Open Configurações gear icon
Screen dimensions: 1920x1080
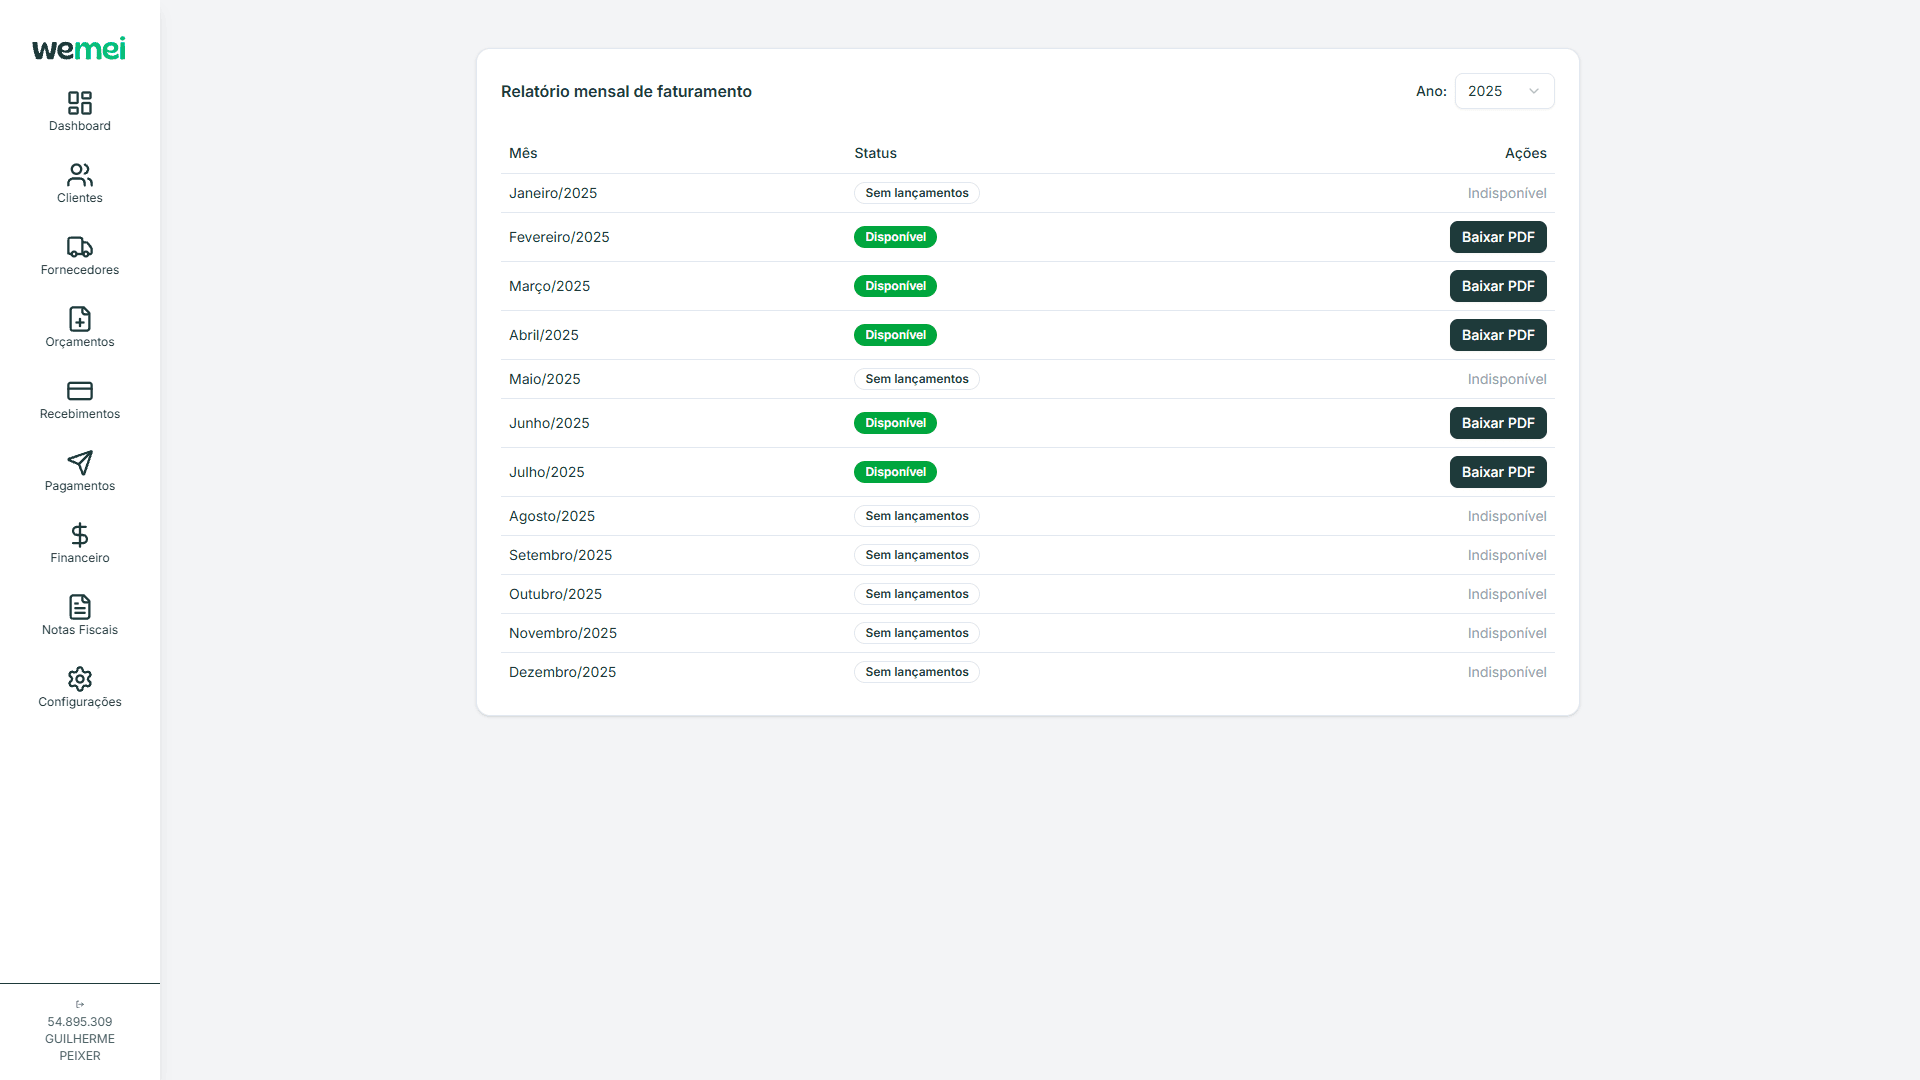click(80, 679)
